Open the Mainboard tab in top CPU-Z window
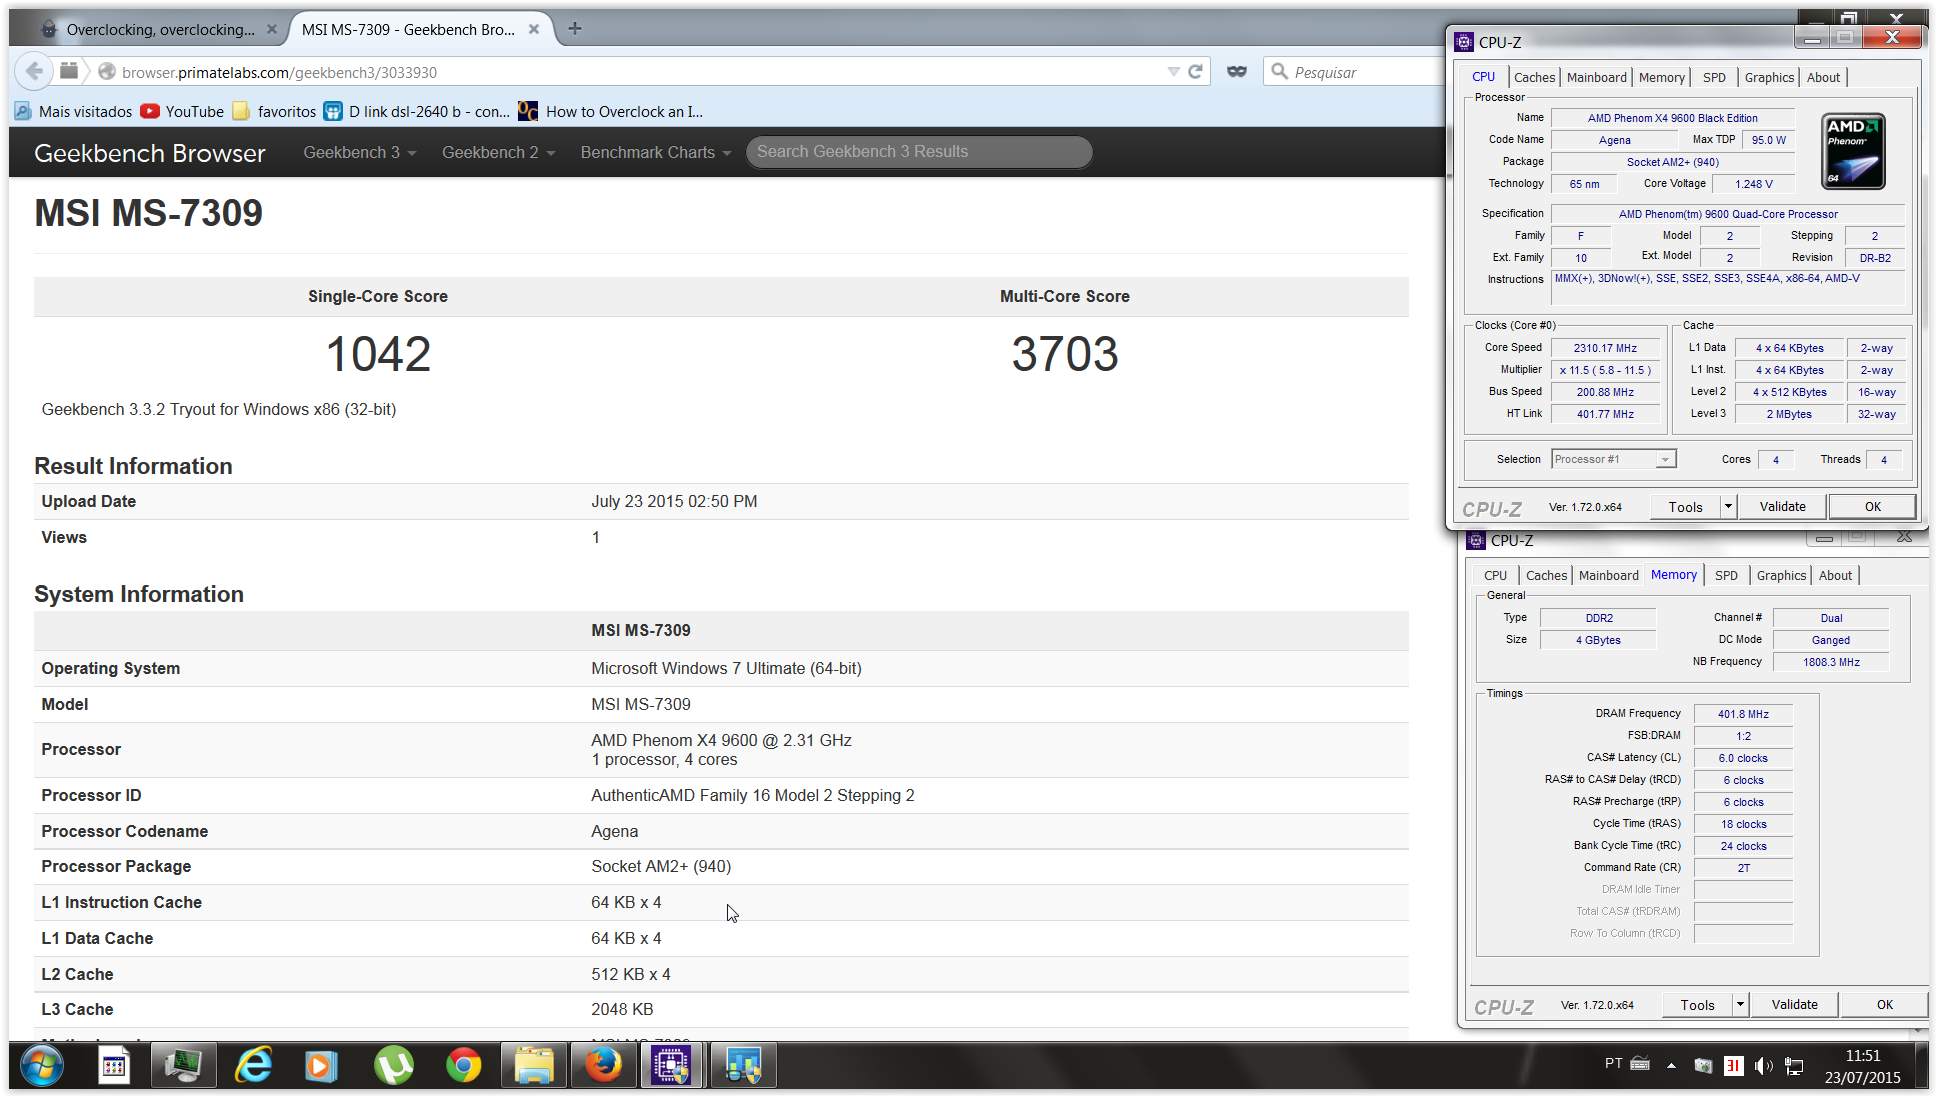 tap(1596, 77)
